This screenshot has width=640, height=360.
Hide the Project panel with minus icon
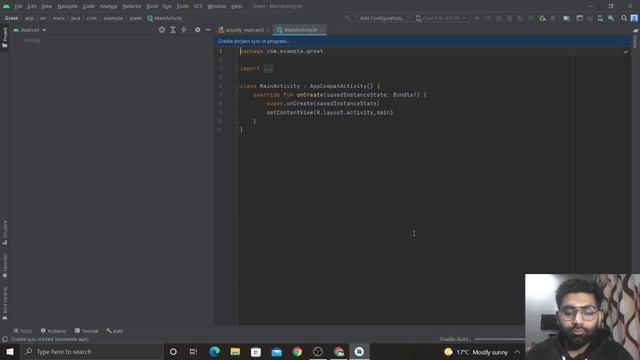[x=208, y=30]
